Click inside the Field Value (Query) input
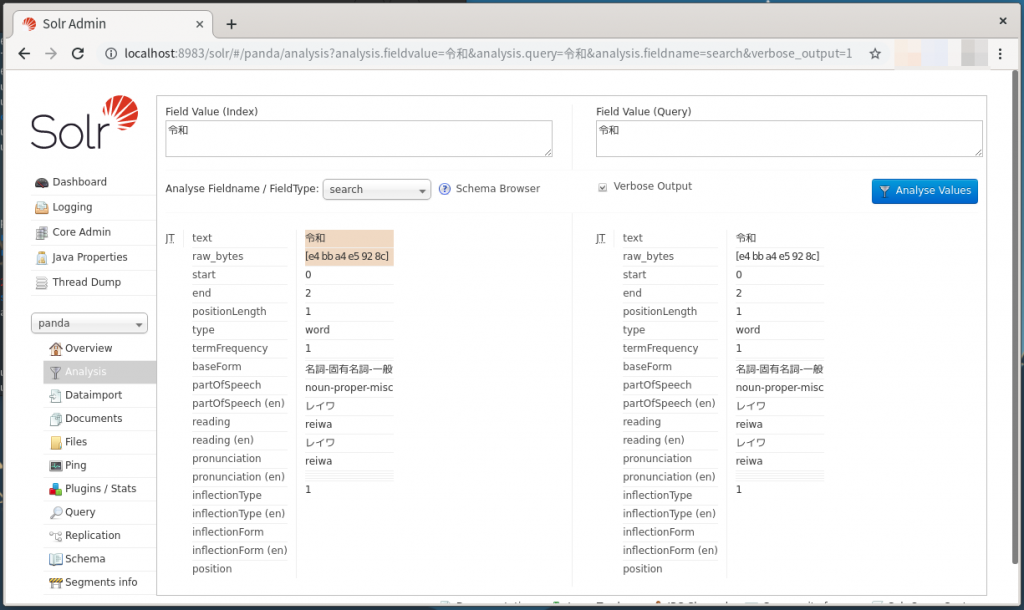 point(788,137)
